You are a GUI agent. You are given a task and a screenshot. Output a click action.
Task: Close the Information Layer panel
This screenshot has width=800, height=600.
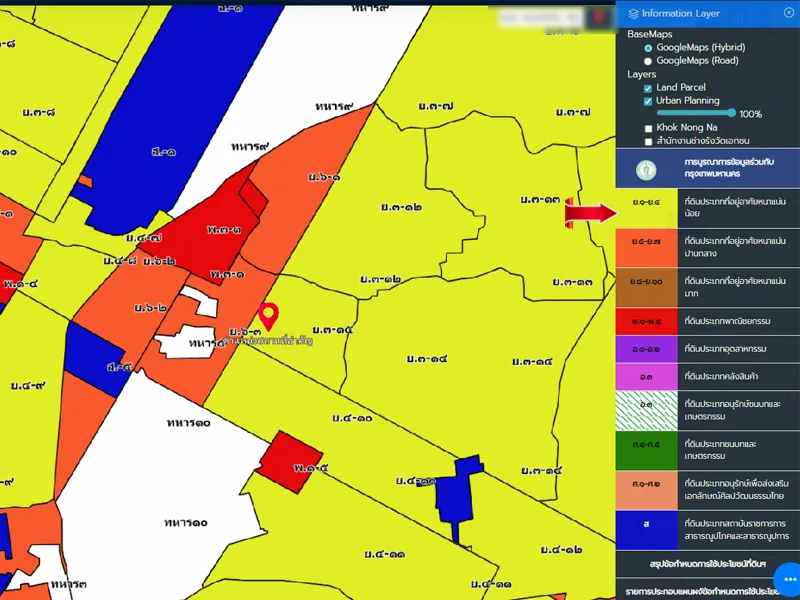point(789,13)
